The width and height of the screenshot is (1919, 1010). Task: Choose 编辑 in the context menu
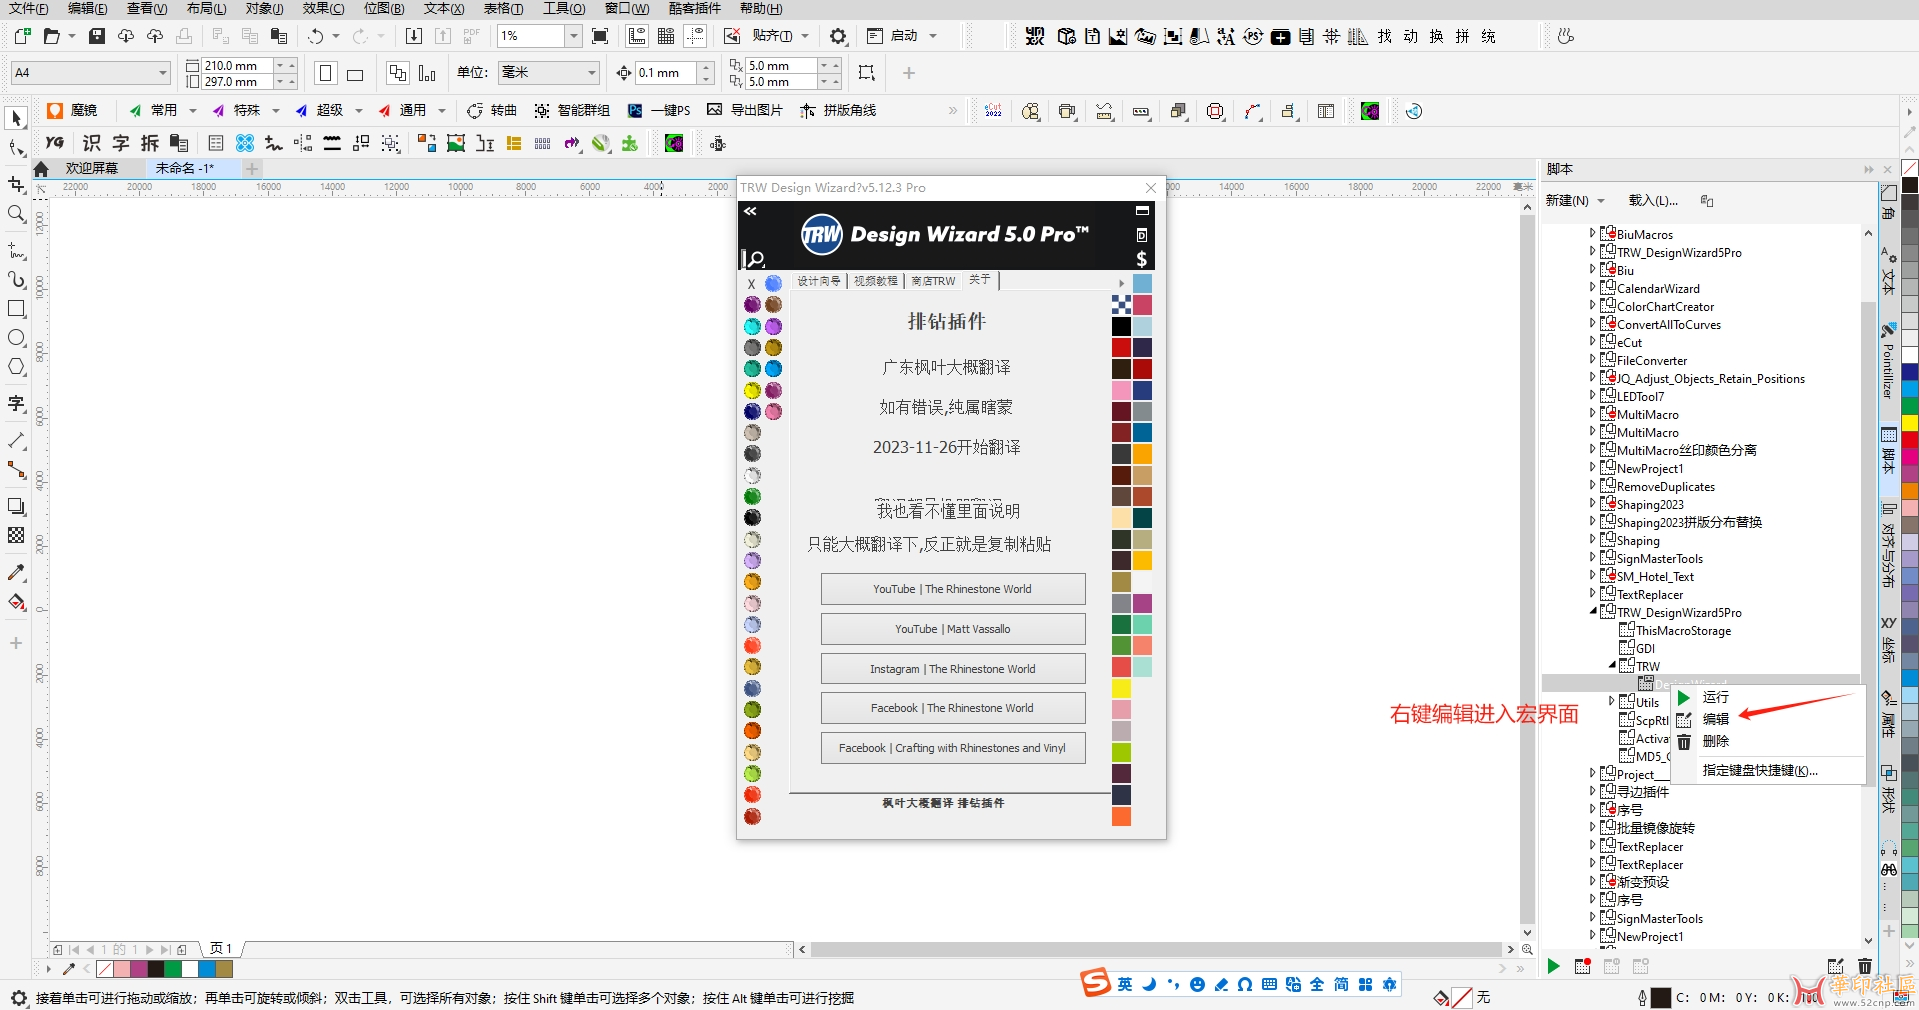pyautogui.click(x=1715, y=719)
